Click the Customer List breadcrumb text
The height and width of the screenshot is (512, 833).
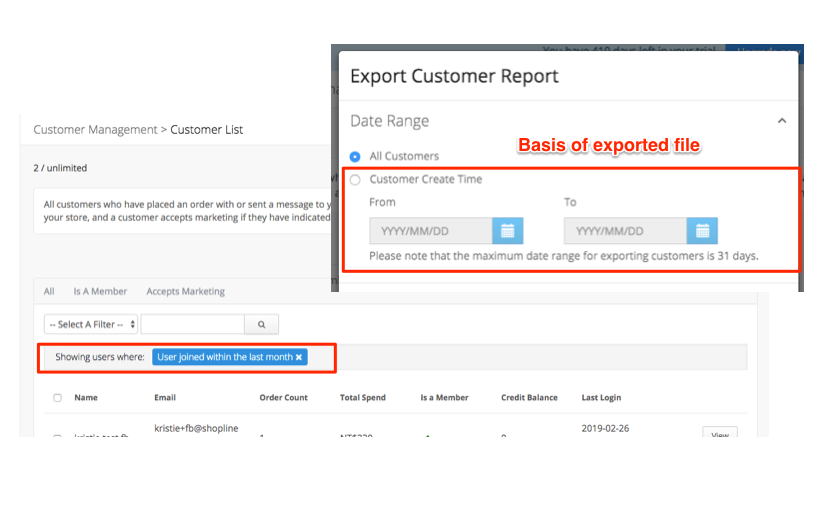(x=207, y=130)
